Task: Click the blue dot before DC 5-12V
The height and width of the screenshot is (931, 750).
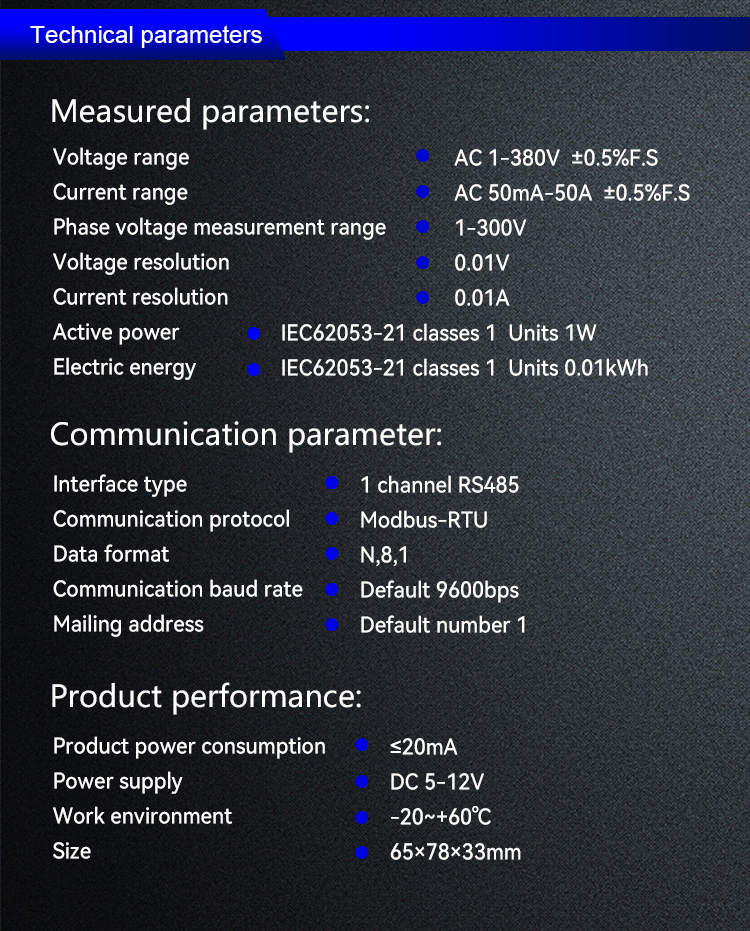Action: click(362, 782)
